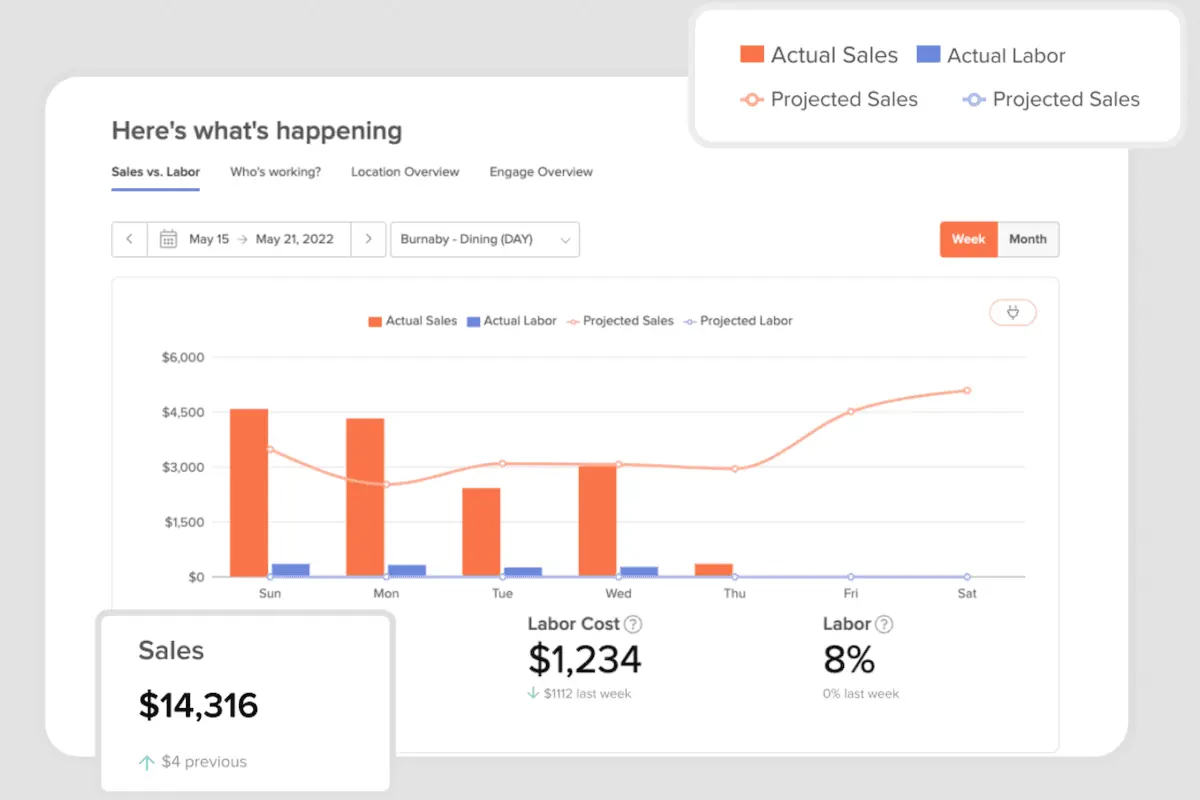Click the $1112 last week text

587,694
